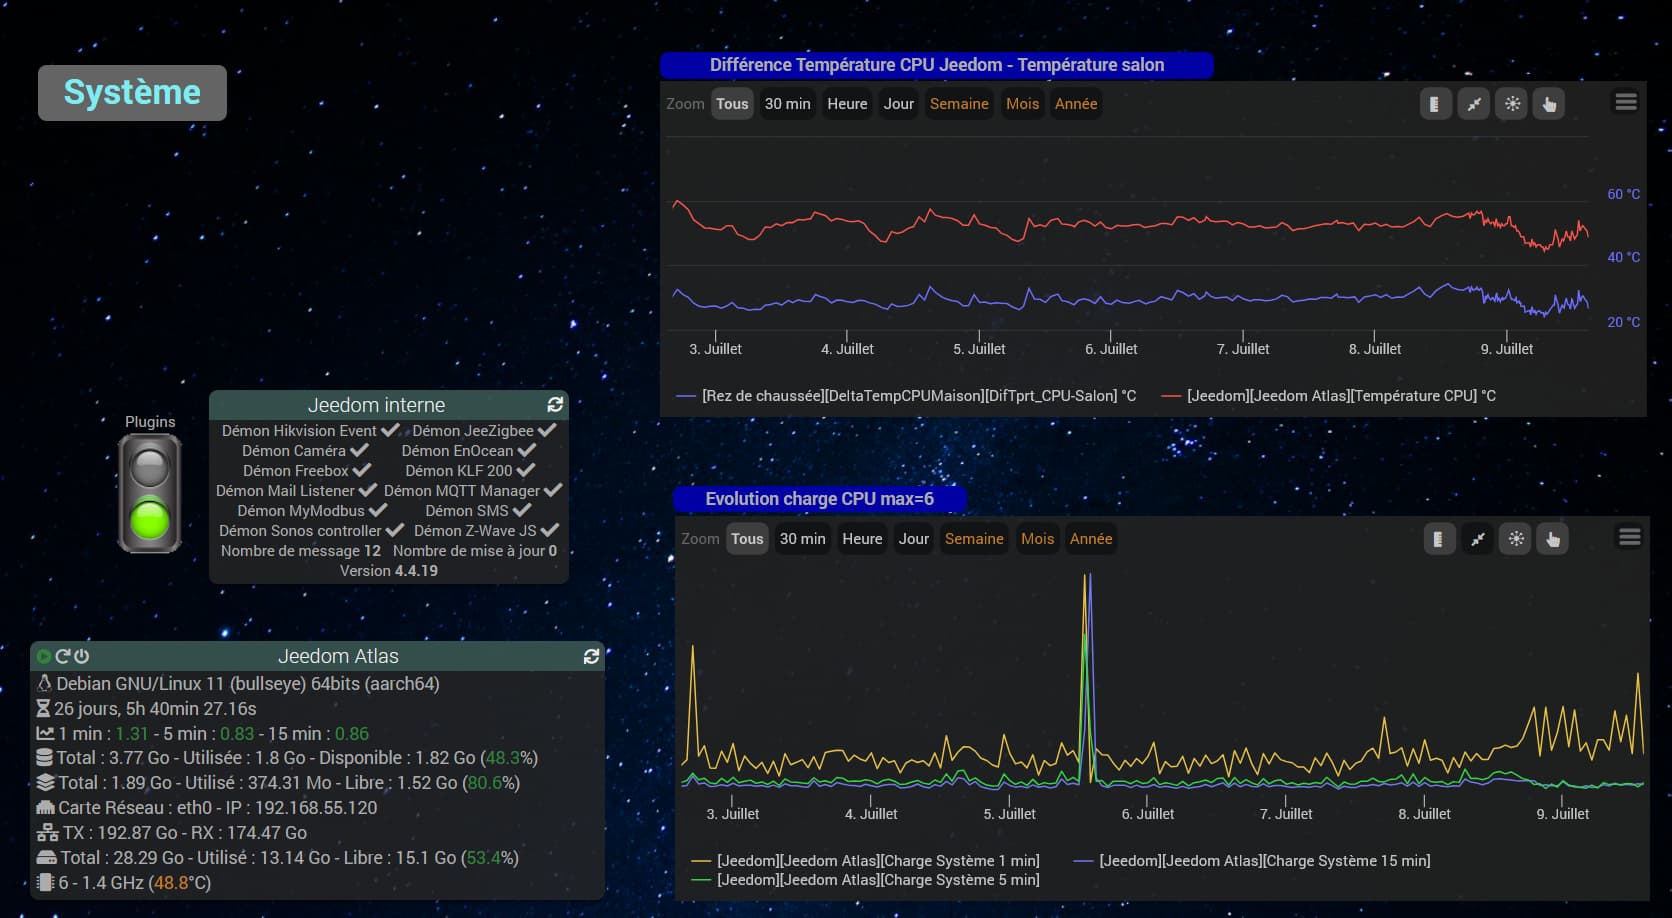1672x918 pixels.
Task: Select Heure zoom on CPU charge chart
Action: click(862, 539)
